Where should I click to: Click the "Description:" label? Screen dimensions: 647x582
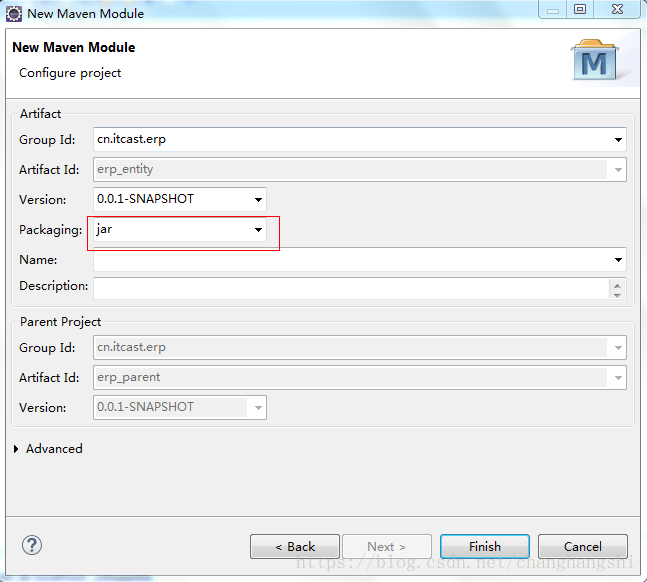pos(54,286)
